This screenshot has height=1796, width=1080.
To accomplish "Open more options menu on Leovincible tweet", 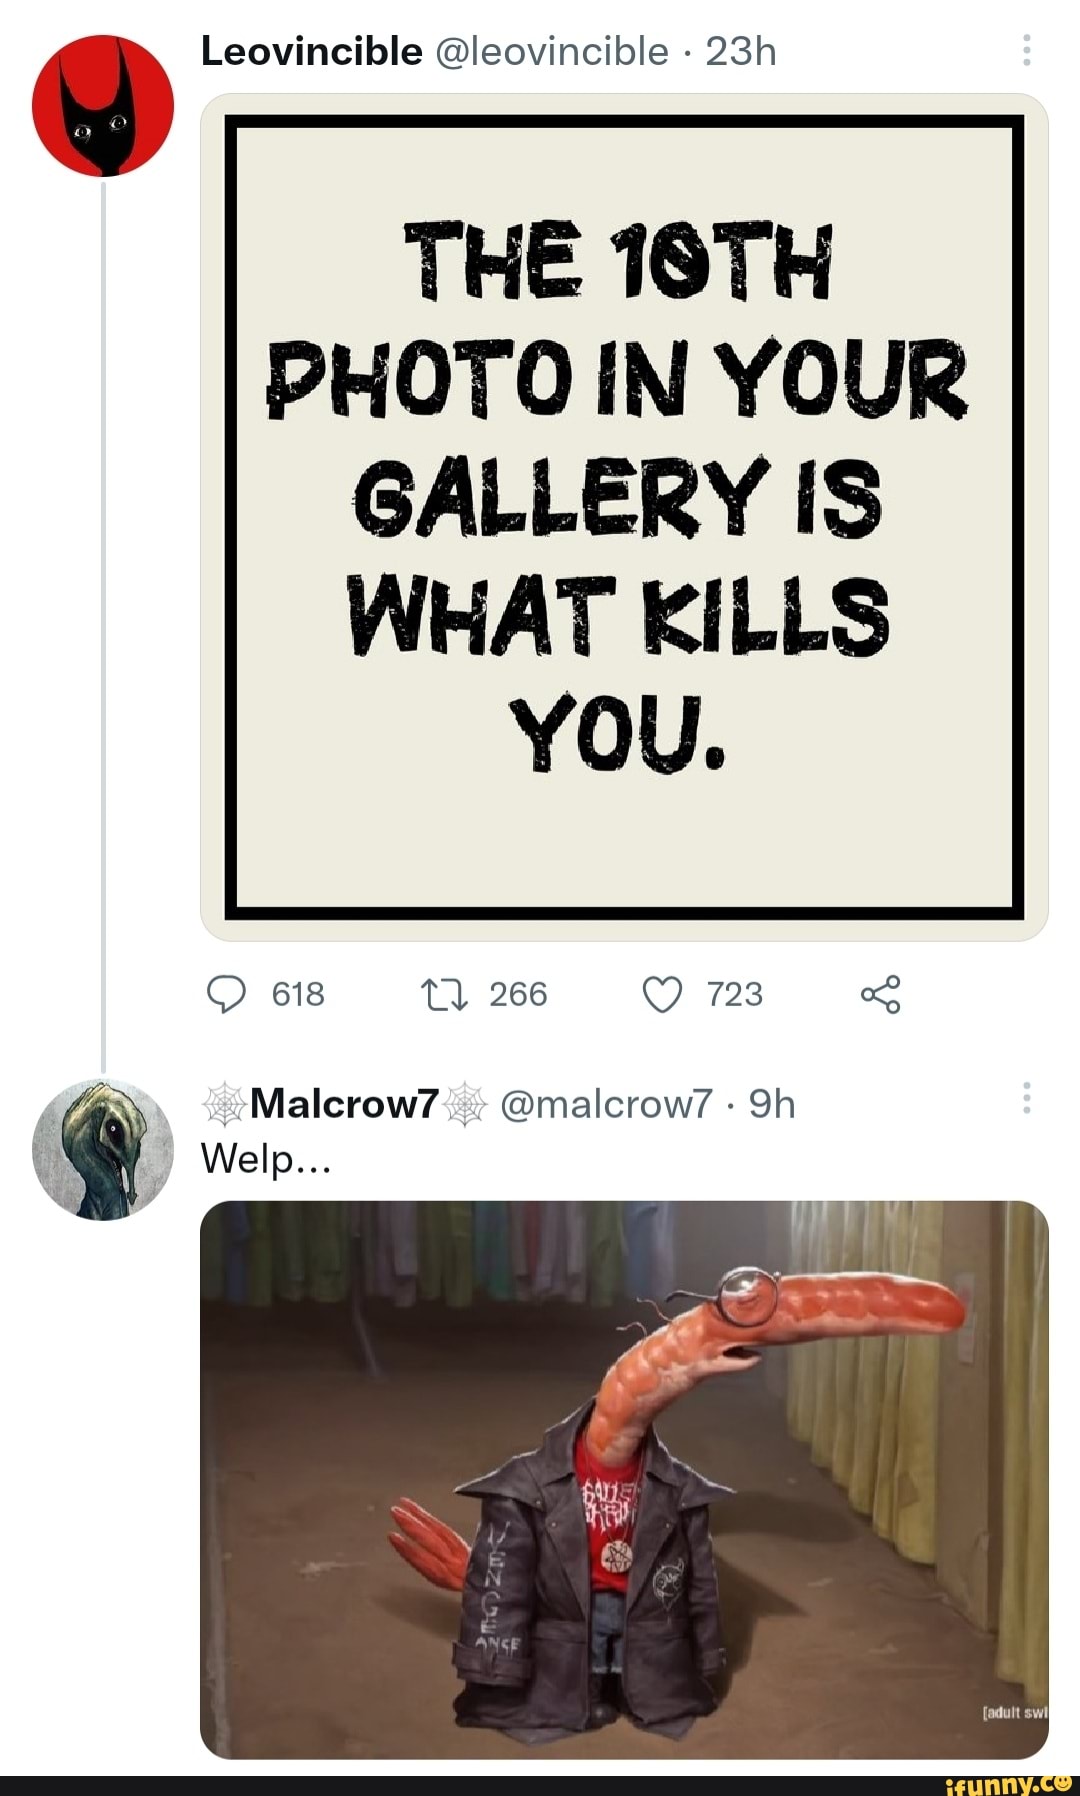I will tap(1026, 50).
